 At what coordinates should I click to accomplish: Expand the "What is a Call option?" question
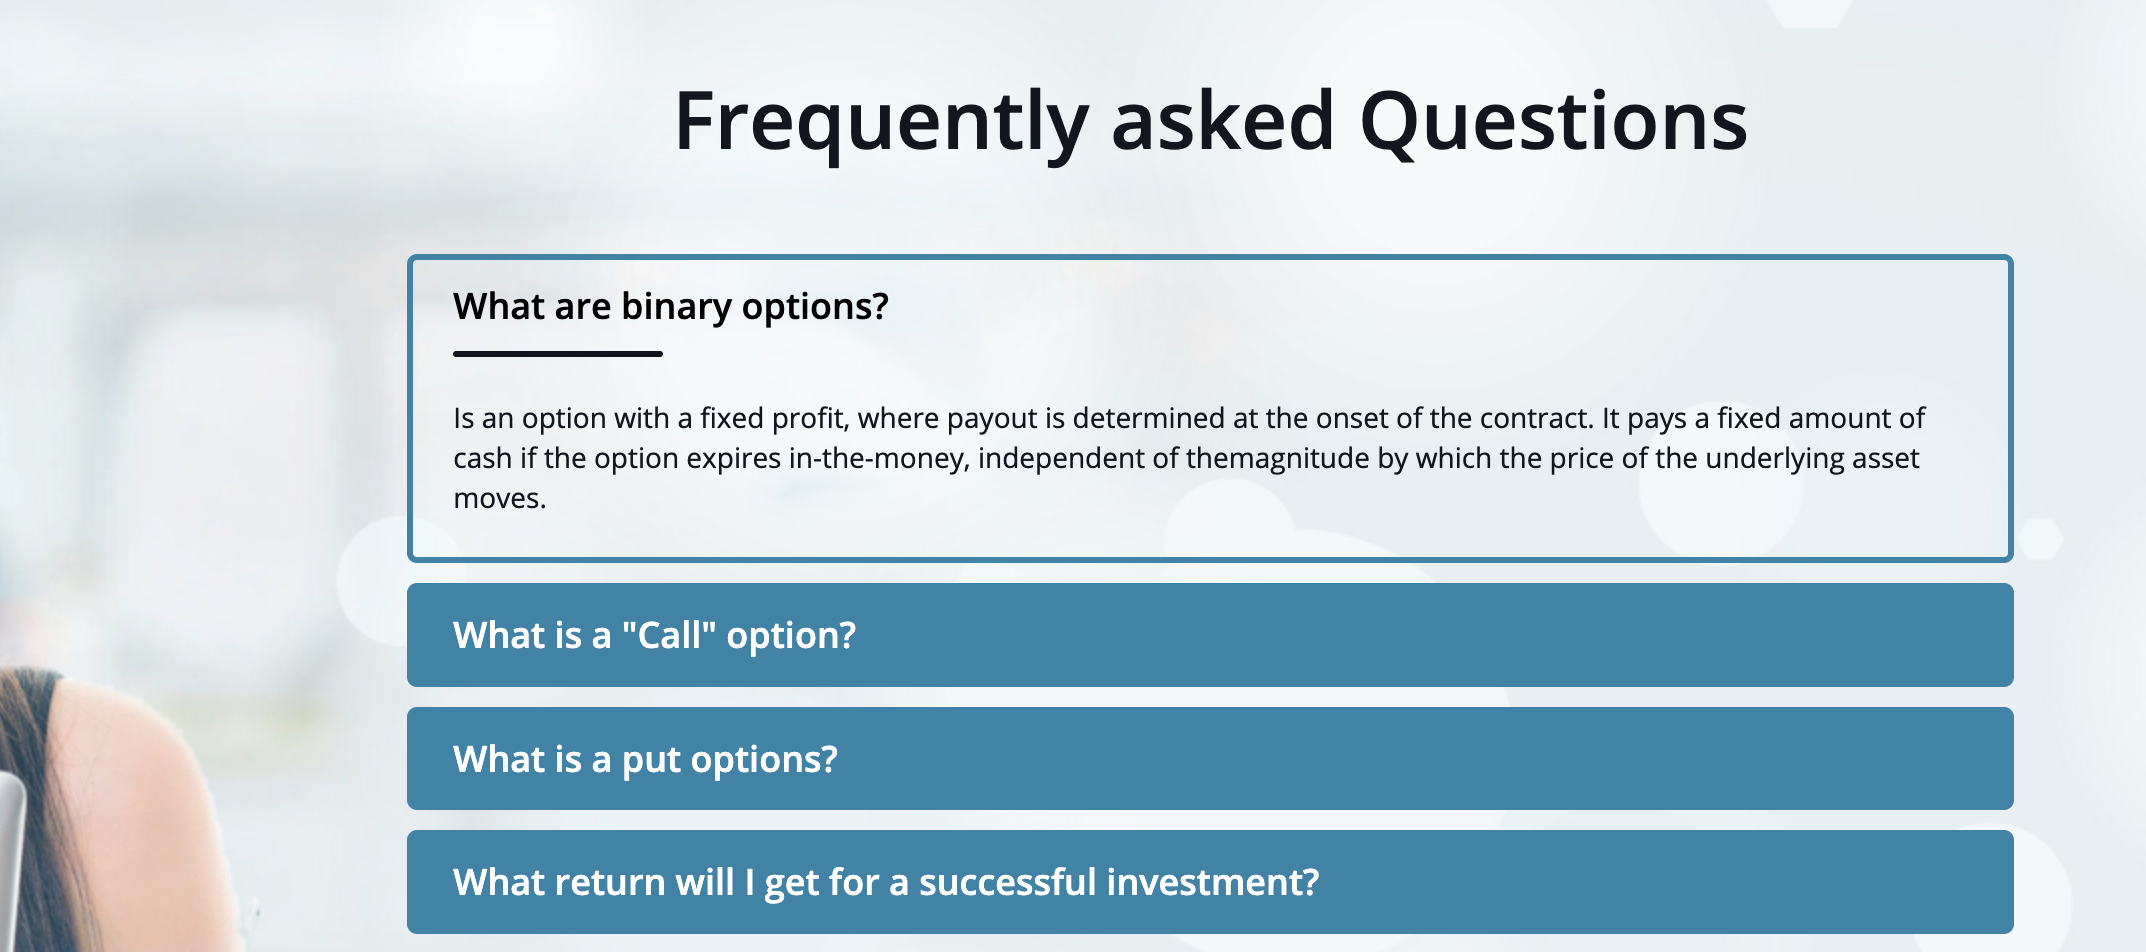click(x=1210, y=635)
